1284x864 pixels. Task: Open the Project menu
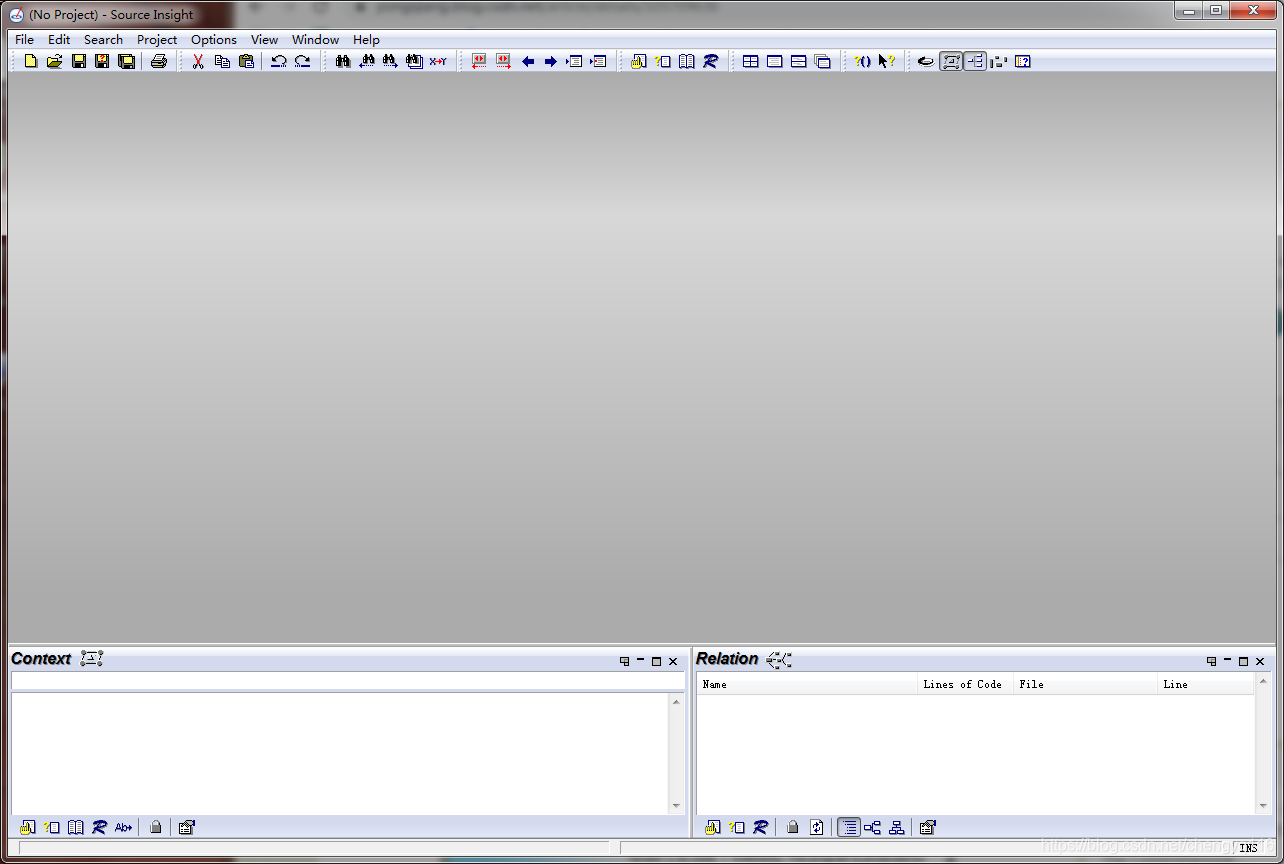click(157, 39)
